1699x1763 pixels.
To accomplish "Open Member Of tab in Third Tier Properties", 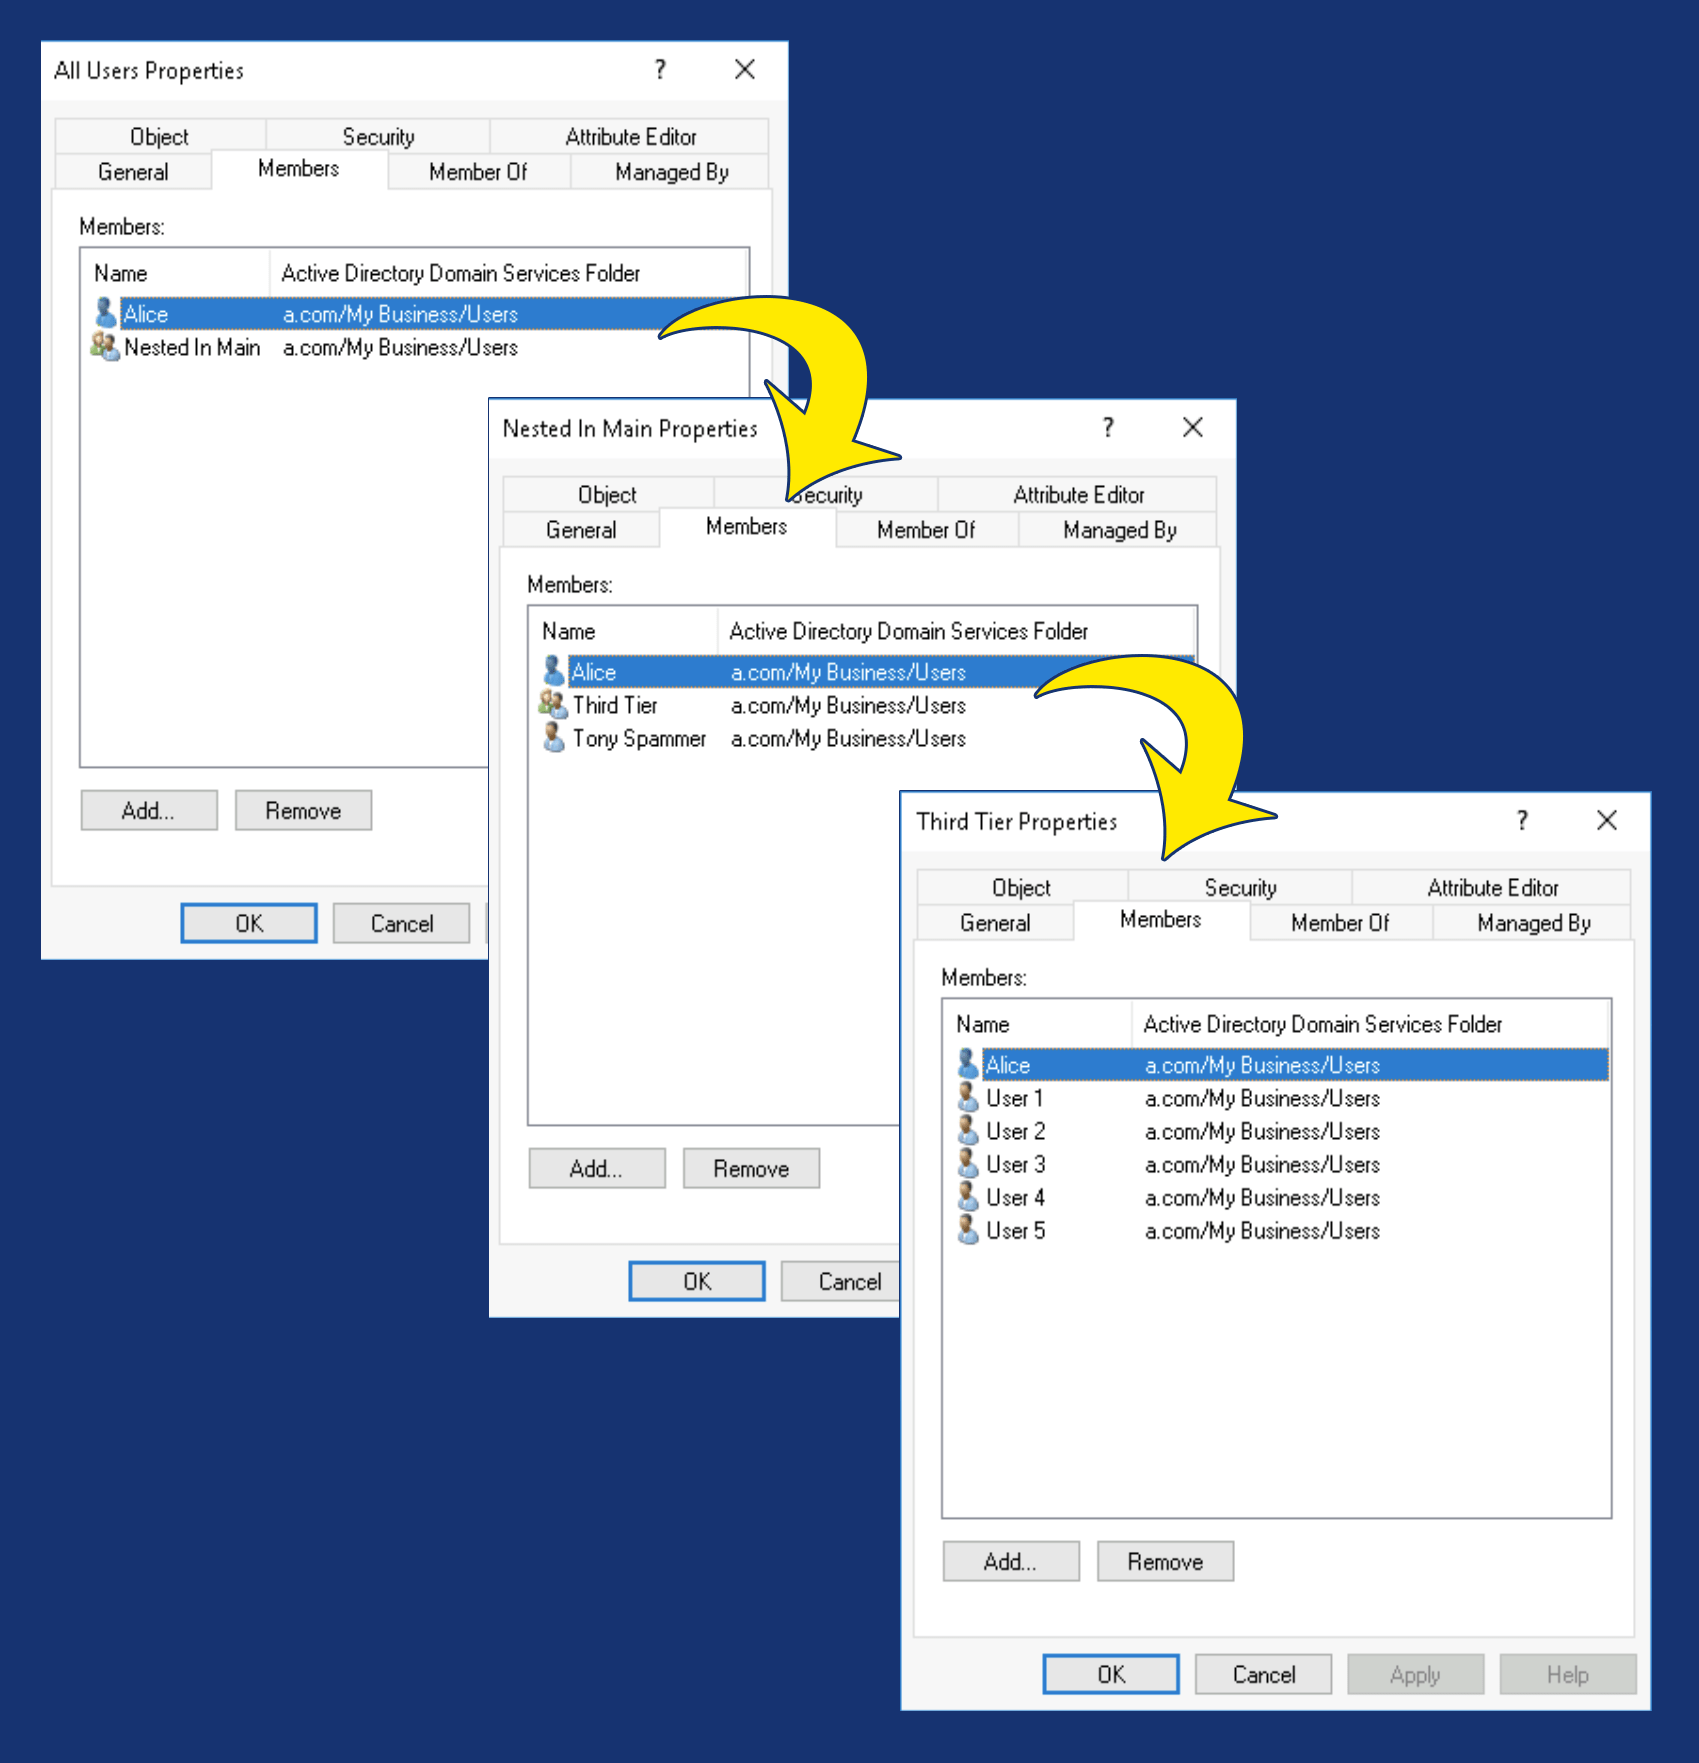I will pyautogui.click(x=1339, y=923).
